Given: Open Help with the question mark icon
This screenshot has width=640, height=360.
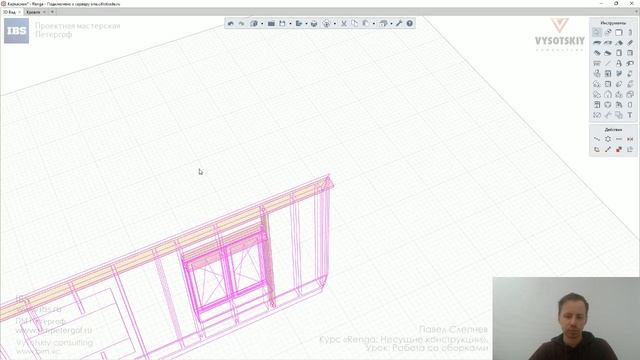Looking at the screenshot, I should pyautogui.click(x=409, y=24).
